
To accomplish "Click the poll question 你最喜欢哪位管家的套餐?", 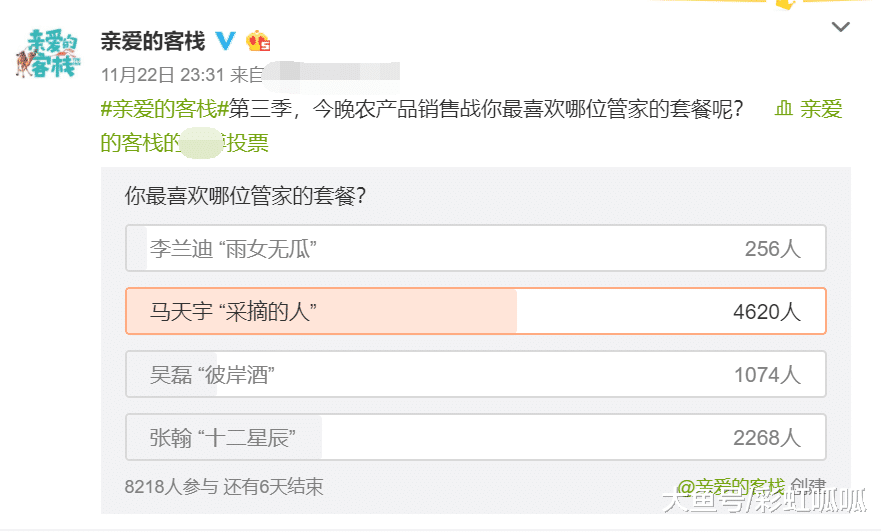I will [244, 196].
